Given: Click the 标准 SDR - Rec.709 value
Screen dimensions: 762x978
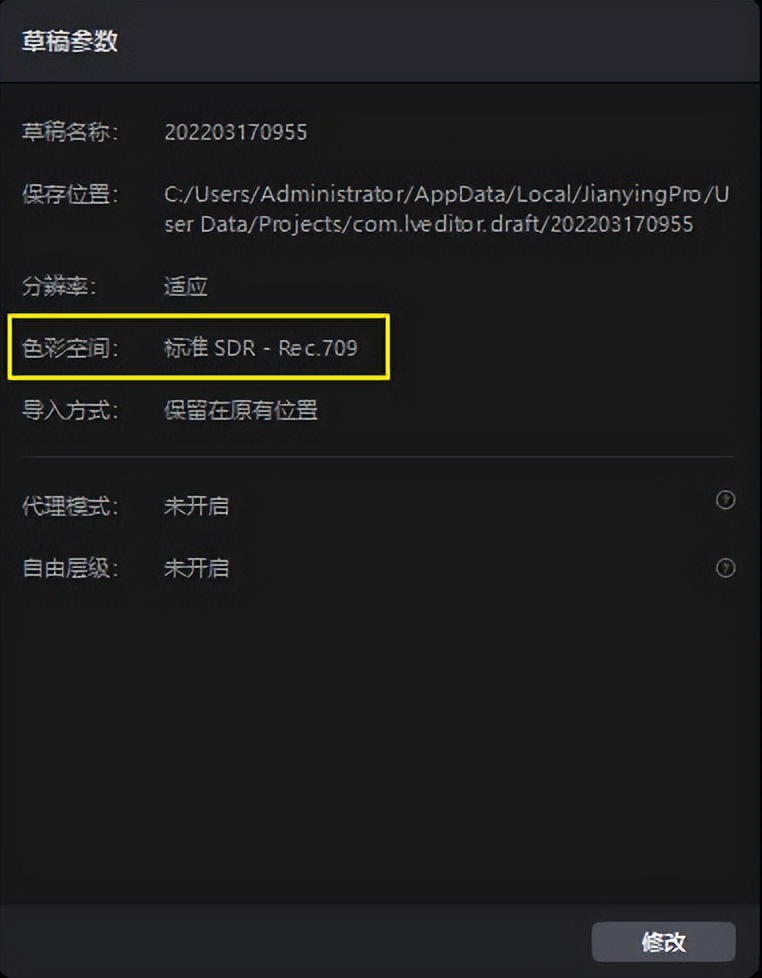Looking at the screenshot, I should tap(261, 347).
